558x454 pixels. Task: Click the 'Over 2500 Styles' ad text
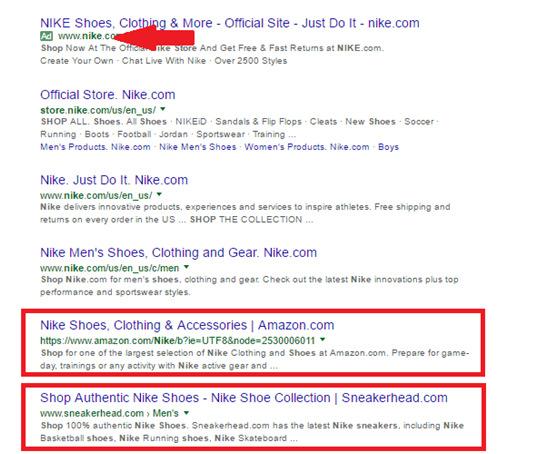pyautogui.click(x=251, y=61)
